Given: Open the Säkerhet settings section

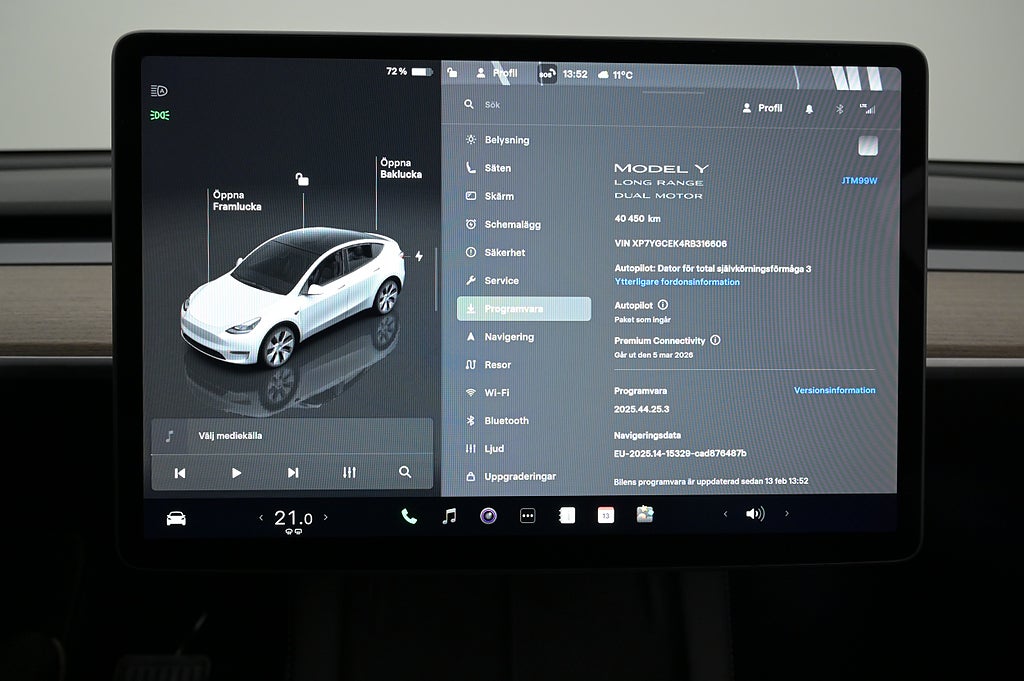Looking at the screenshot, I should pyautogui.click(x=505, y=253).
